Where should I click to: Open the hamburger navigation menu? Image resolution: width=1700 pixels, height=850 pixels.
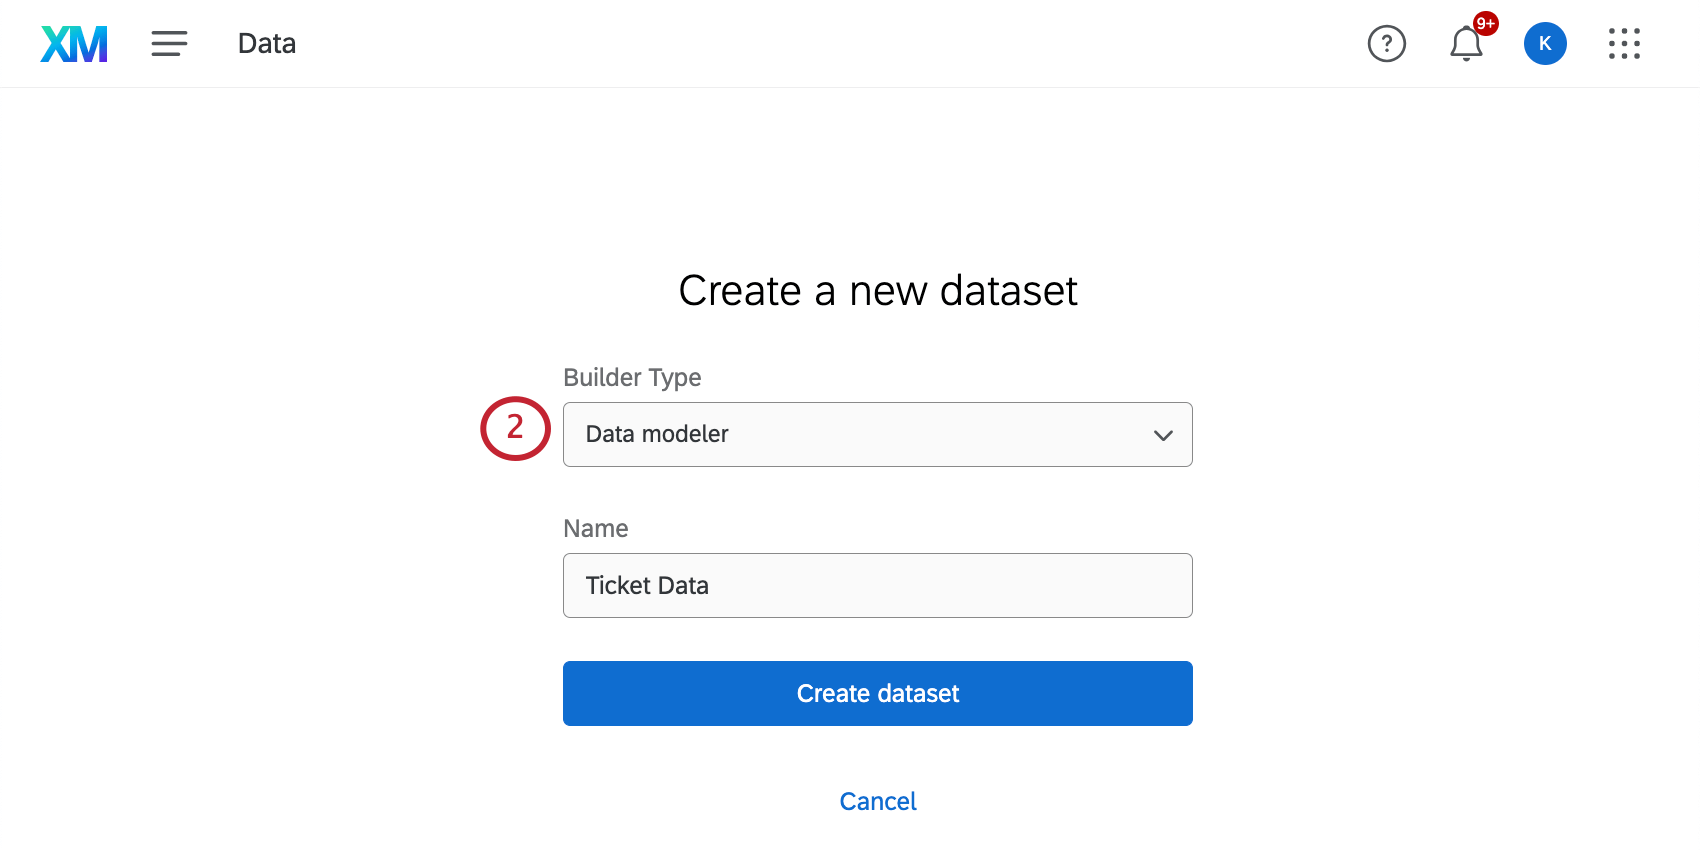click(x=169, y=44)
